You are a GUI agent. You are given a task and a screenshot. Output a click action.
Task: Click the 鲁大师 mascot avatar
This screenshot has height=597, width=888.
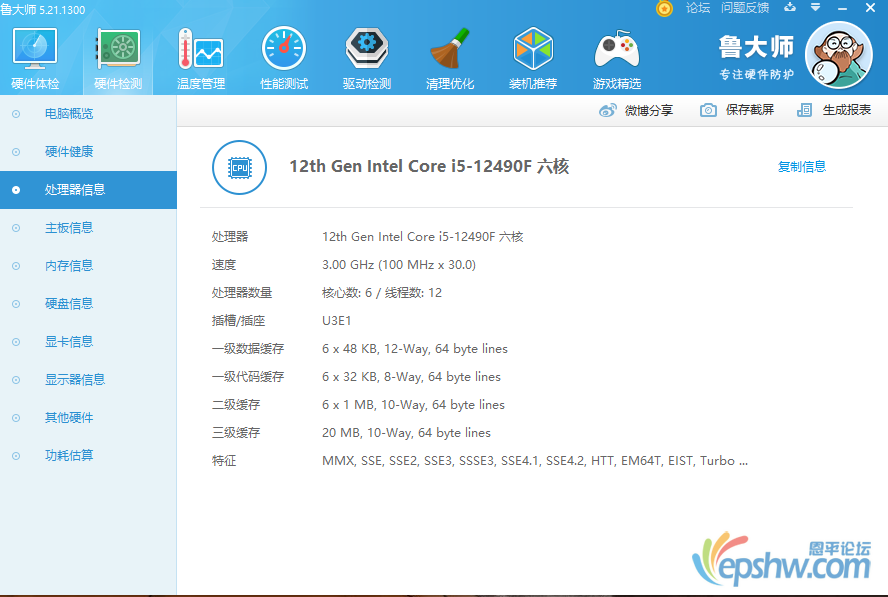[x=839, y=55]
